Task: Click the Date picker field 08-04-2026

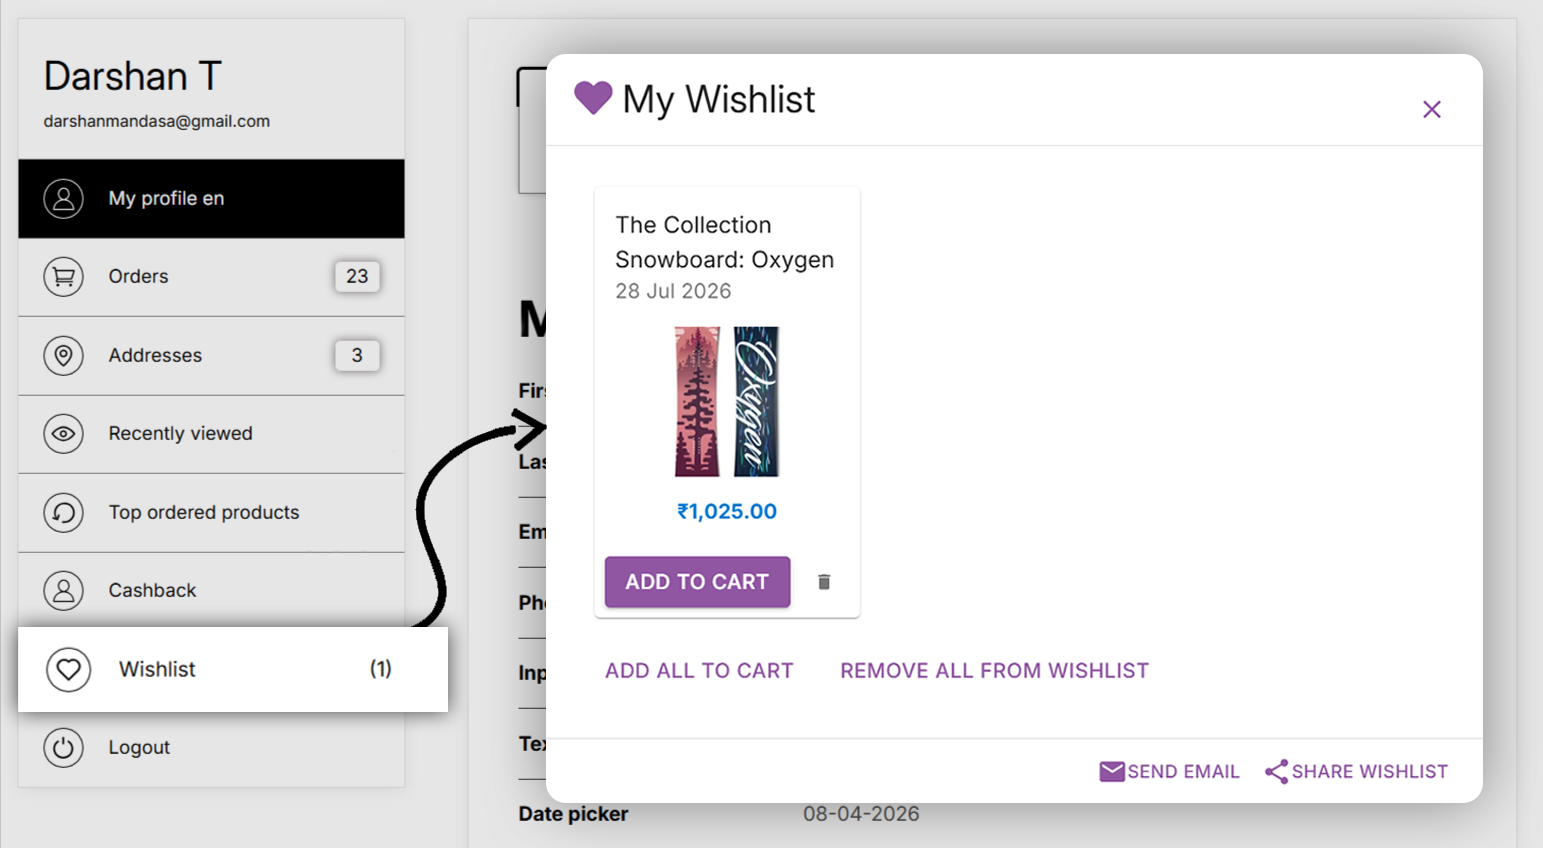Action: click(861, 814)
